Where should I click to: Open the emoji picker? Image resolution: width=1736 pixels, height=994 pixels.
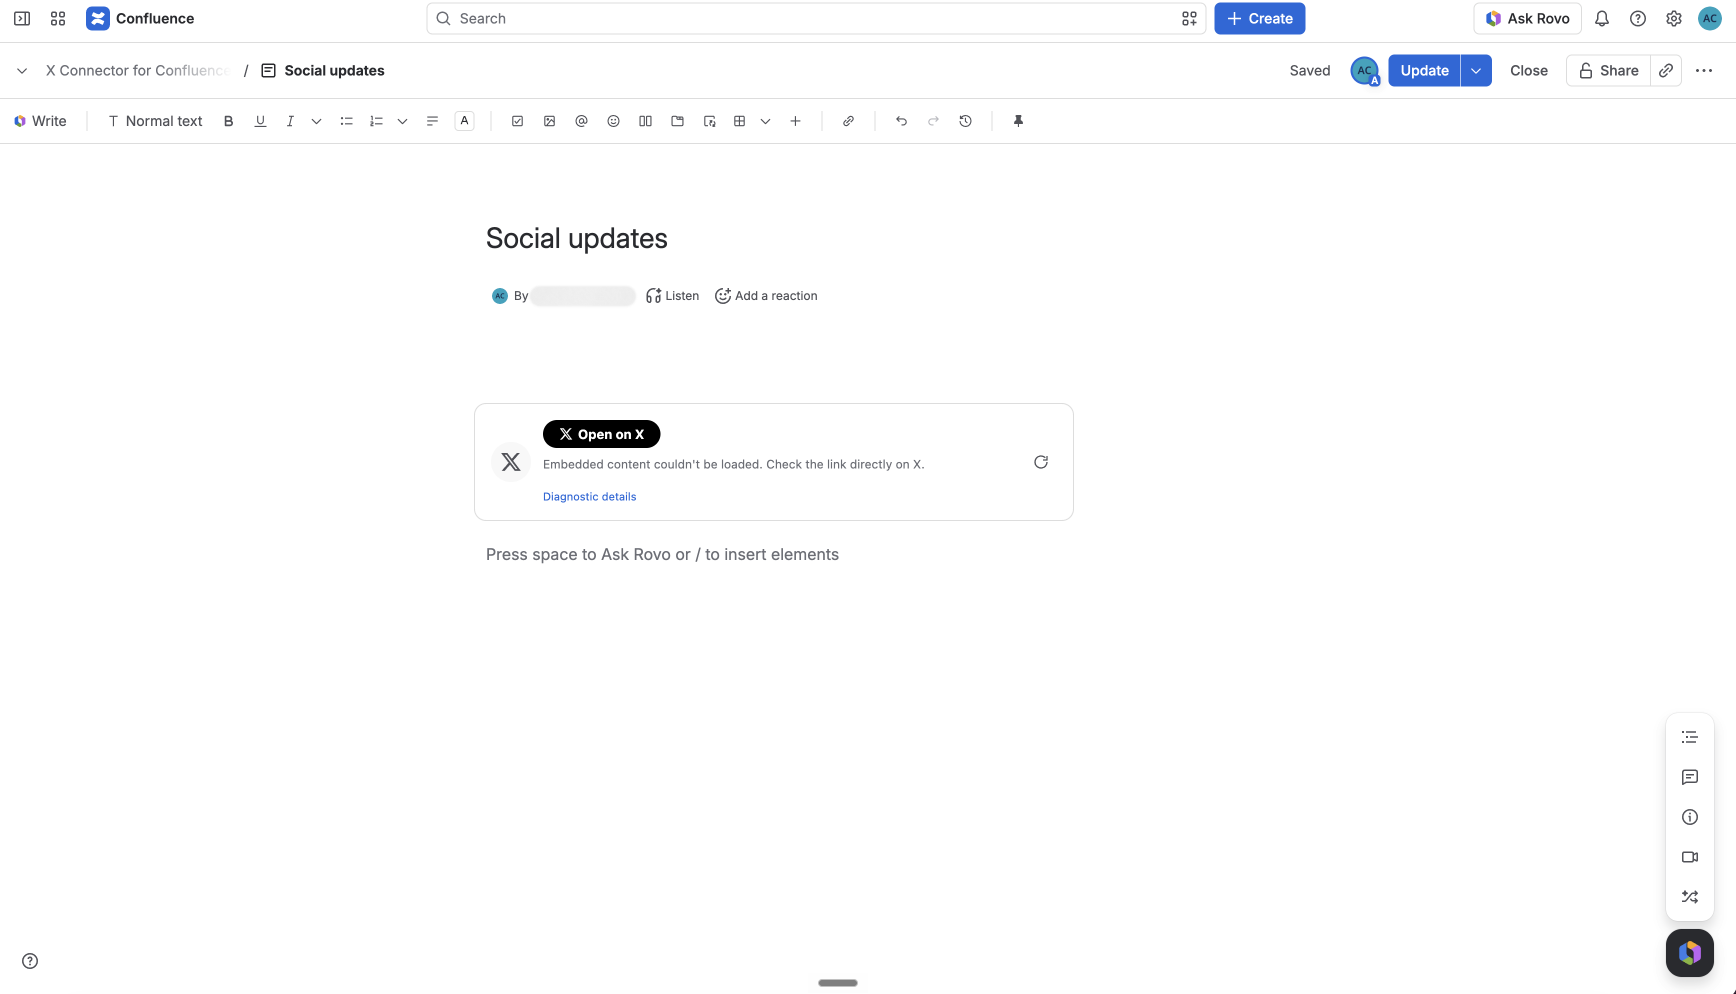point(613,121)
